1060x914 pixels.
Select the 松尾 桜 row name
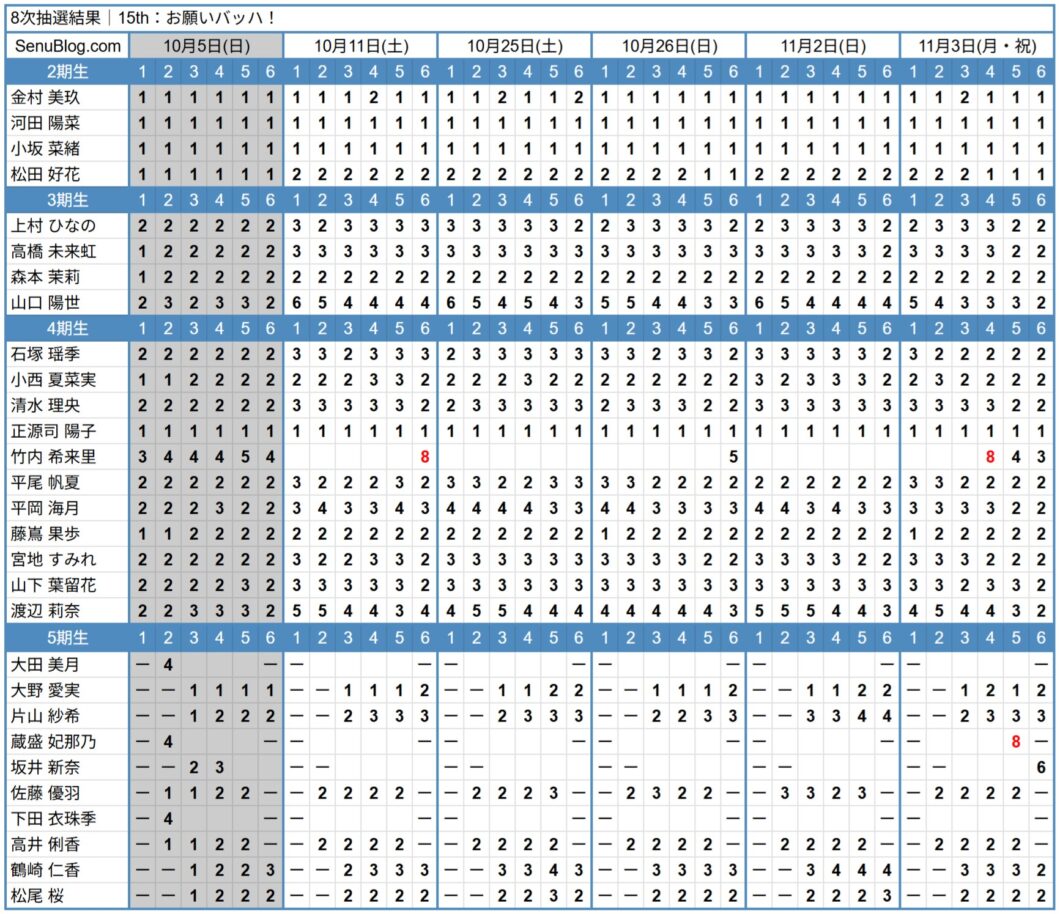click(39, 895)
